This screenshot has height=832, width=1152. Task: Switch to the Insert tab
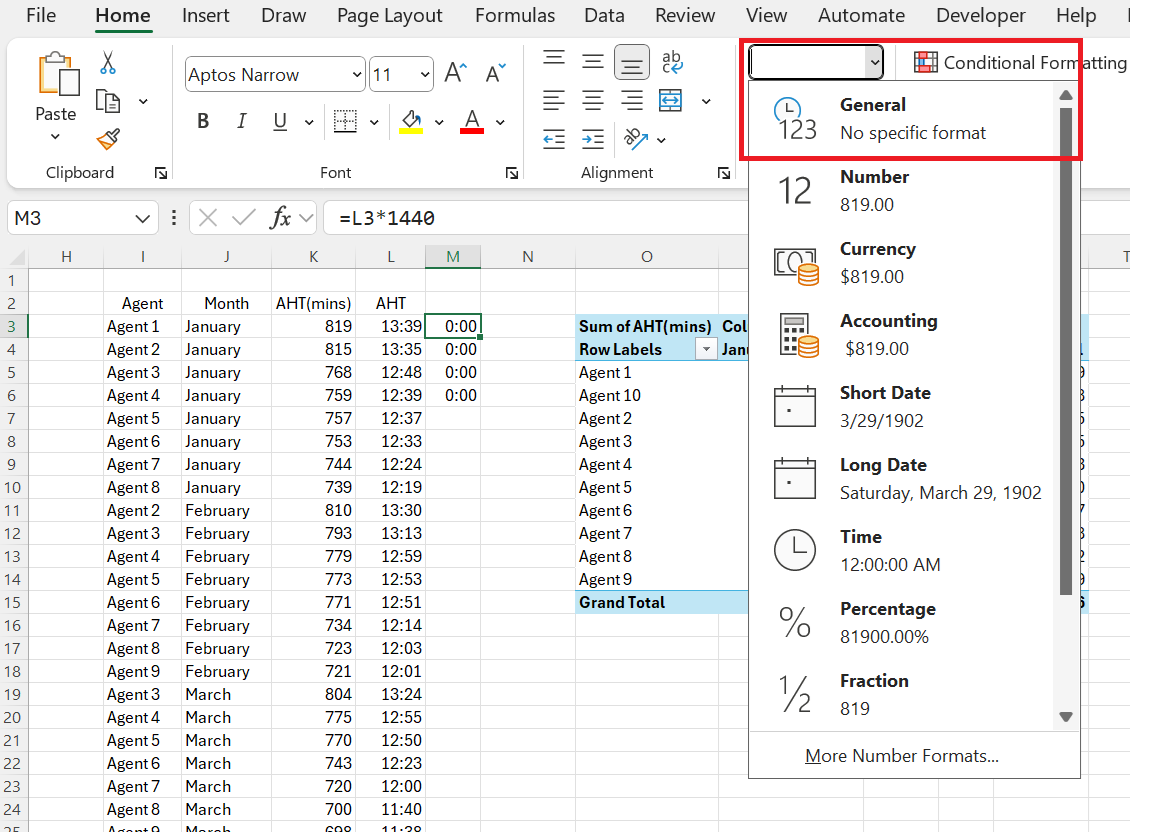coord(206,15)
